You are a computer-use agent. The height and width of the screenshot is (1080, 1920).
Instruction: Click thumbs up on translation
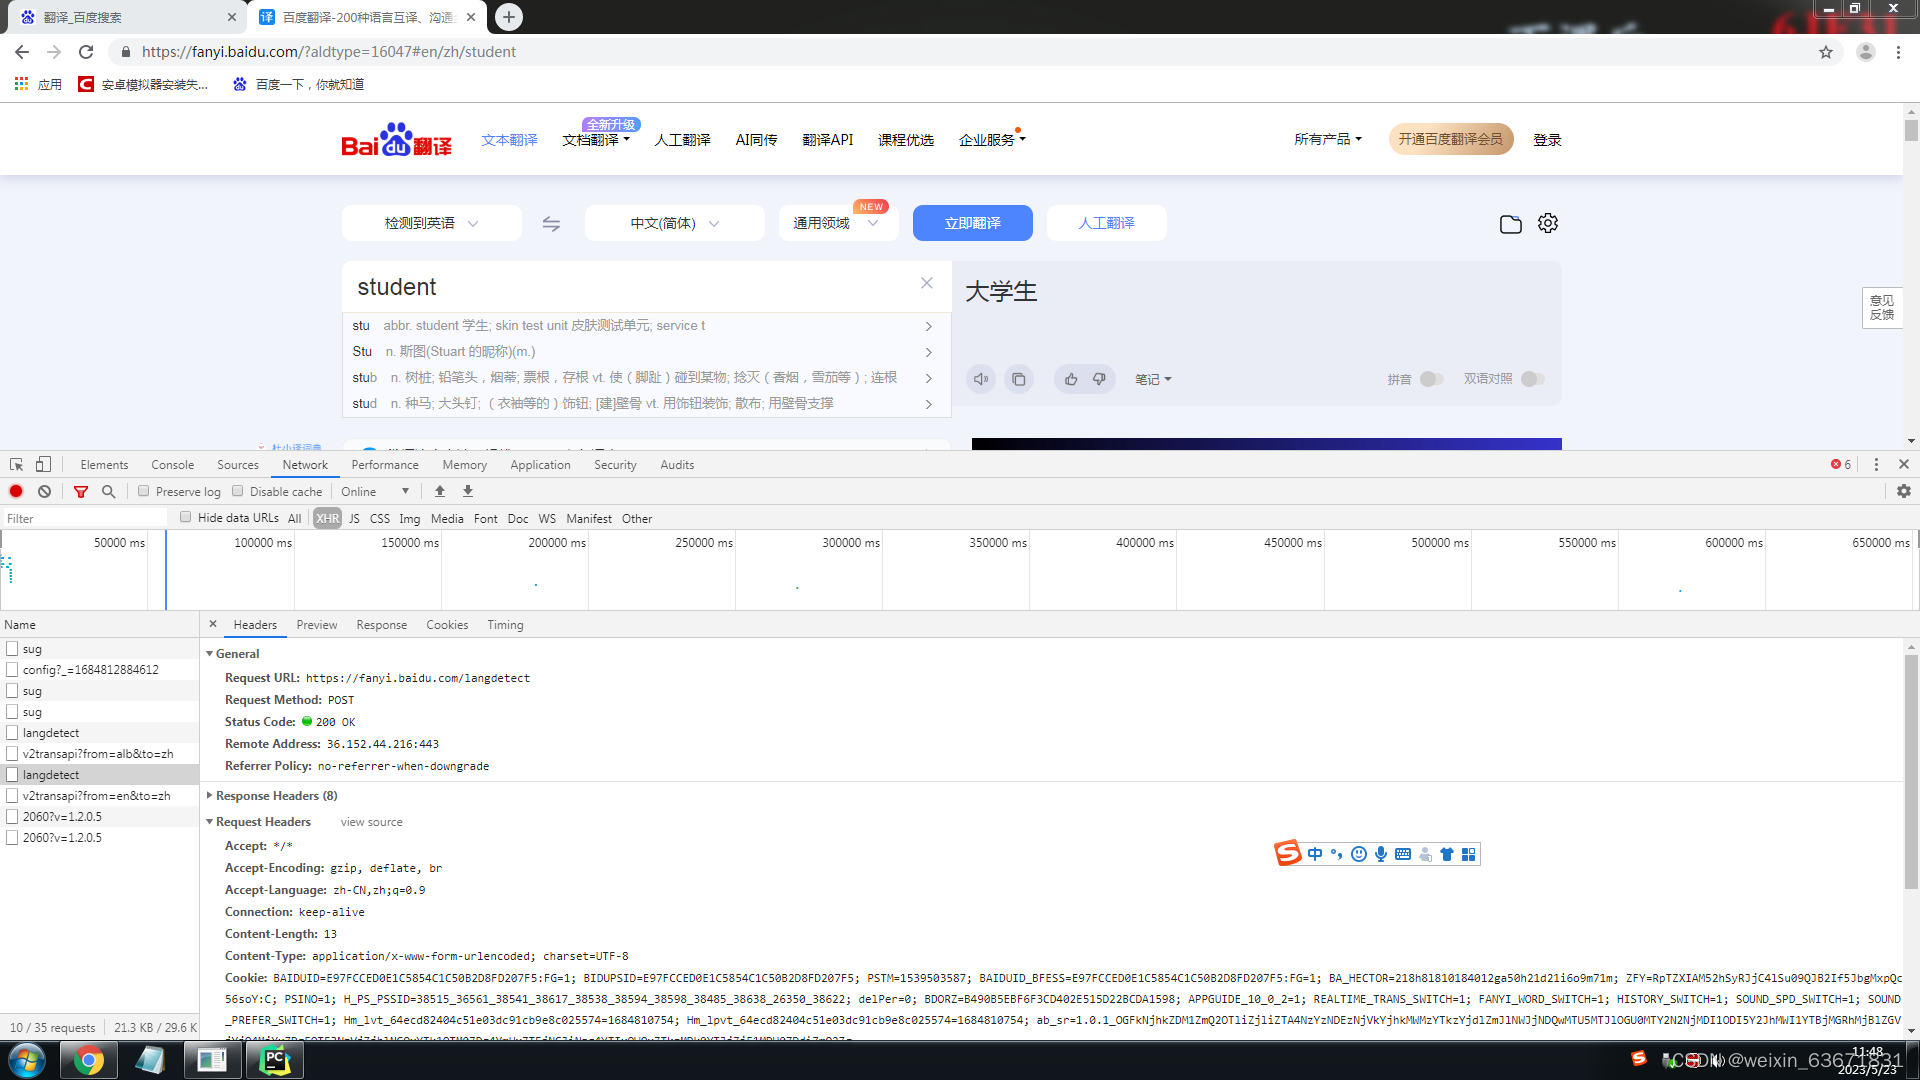(1071, 379)
